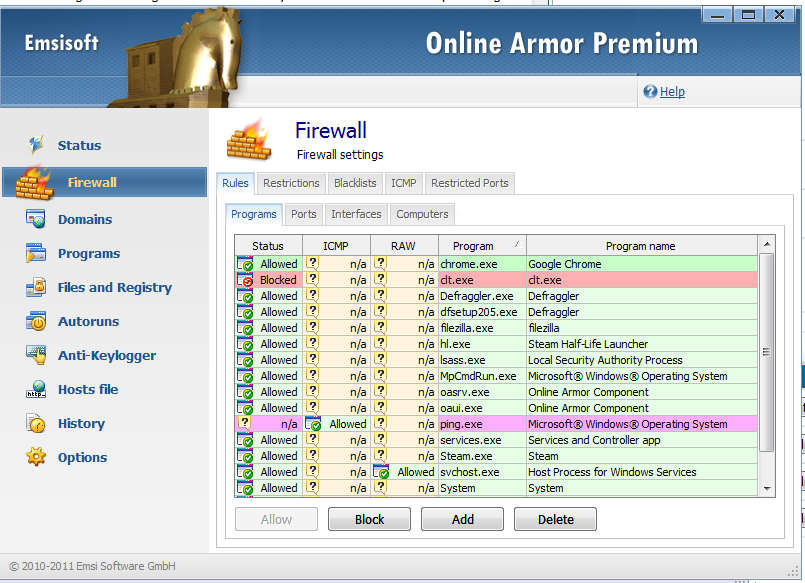This screenshot has width=805, height=583.
Task: Close the Online Armor window
Action: point(780,15)
